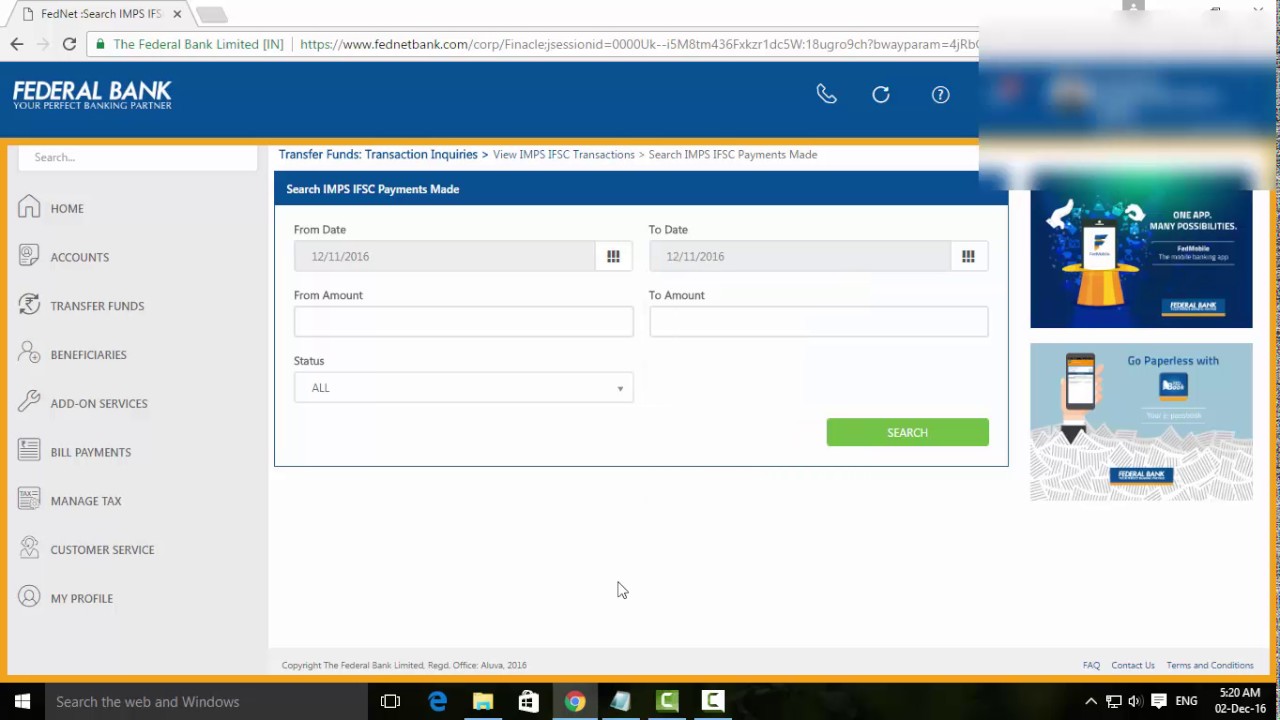The image size is (1280, 720).
Task: Open the Windows Store taskbar icon
Action: point(529,702)
